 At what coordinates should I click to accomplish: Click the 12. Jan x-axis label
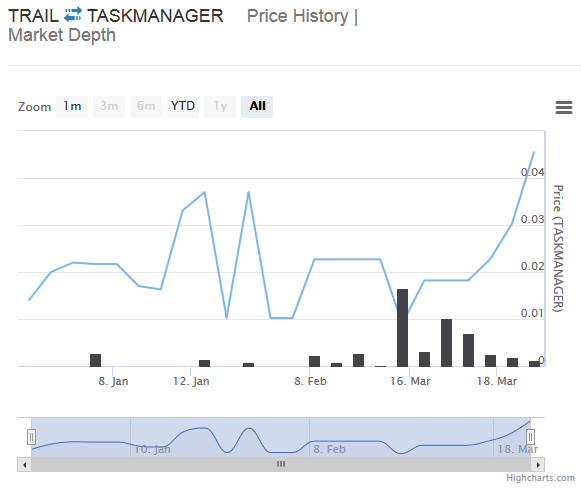pyautogui.click(x=191, y=381)
